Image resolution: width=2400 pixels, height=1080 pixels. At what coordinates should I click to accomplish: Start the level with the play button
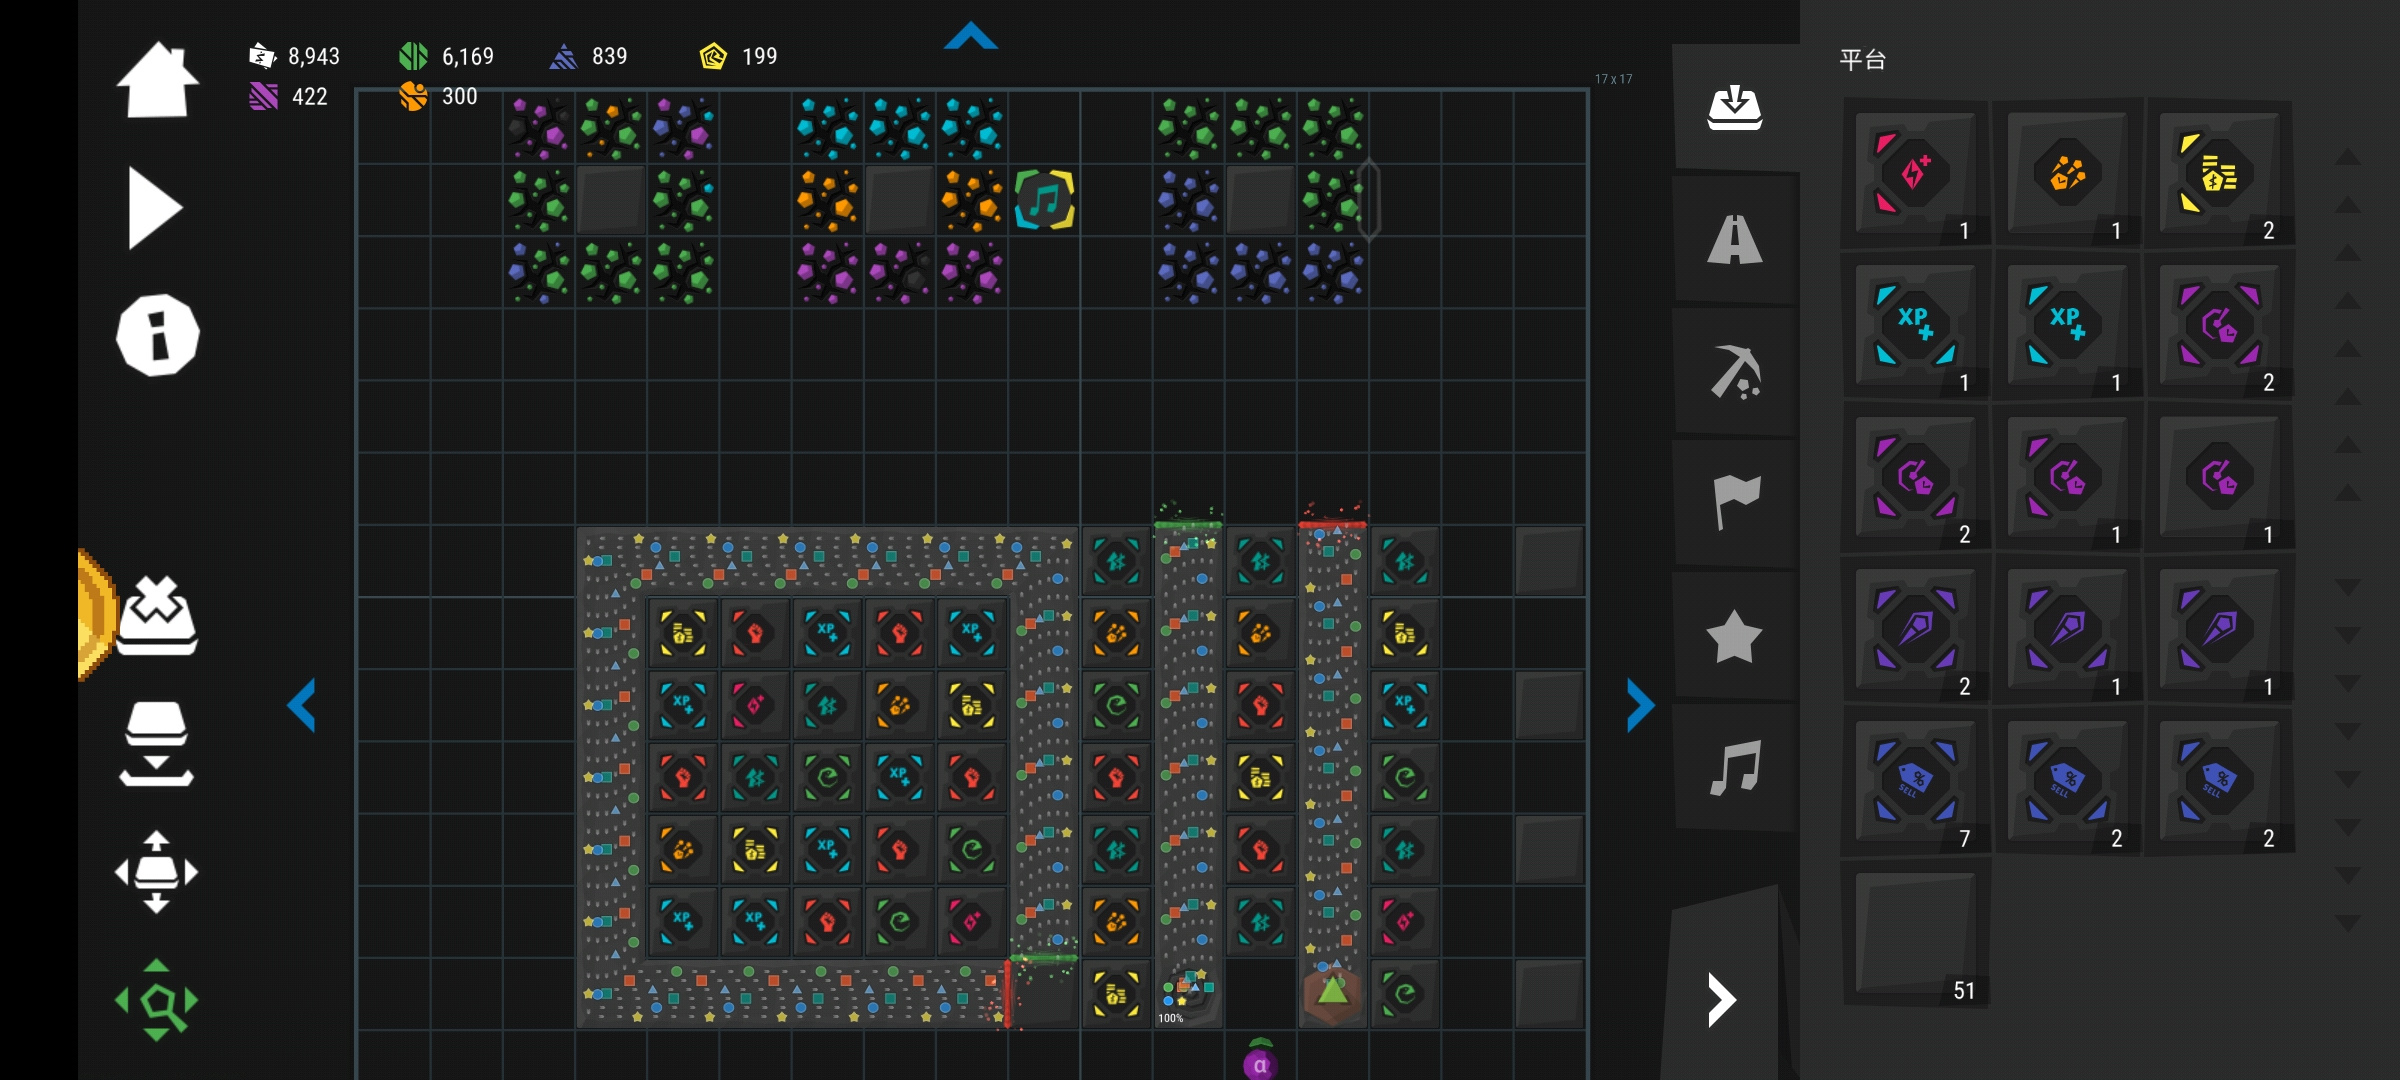tap(155, 208)
